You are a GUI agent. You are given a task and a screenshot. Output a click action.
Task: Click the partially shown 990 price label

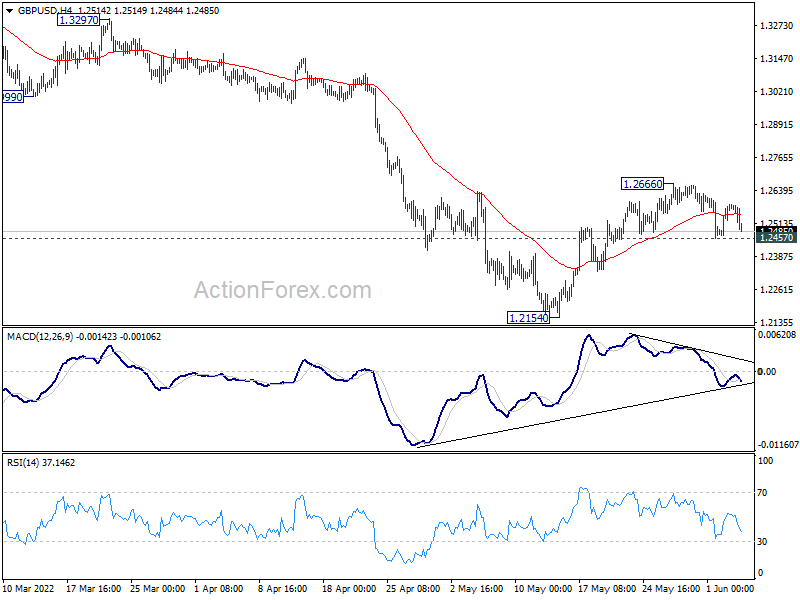pos(13,97)
